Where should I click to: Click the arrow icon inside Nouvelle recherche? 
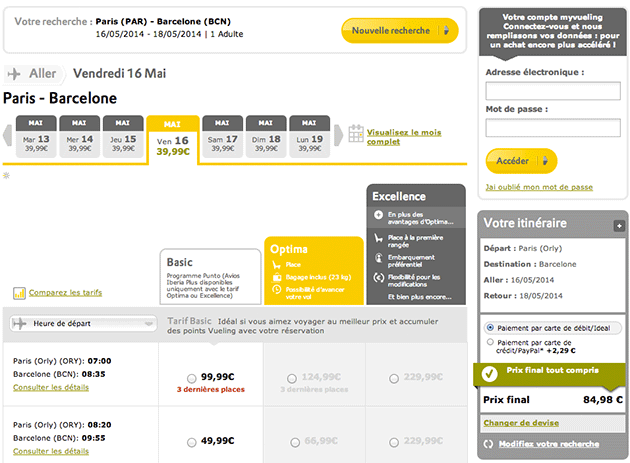pyautogui.click(x=446, y=31)
